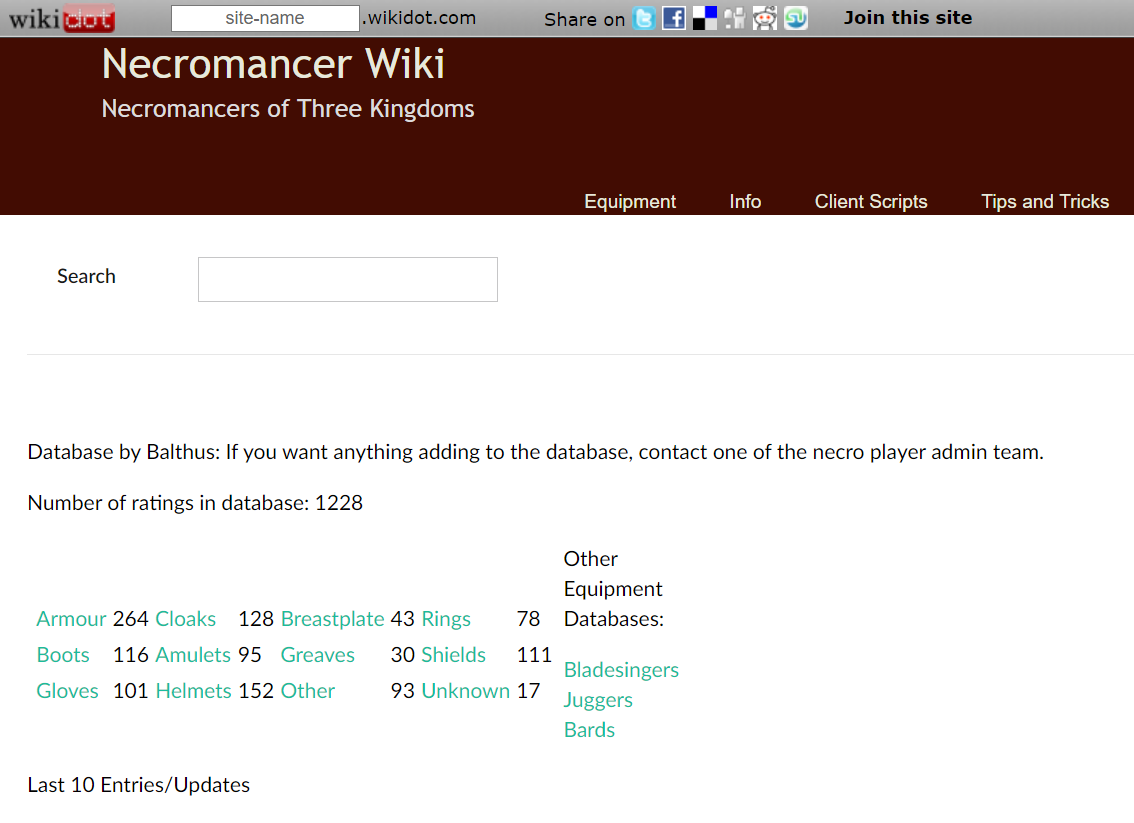Share the page on Twitter
1134x823 pixels.
(644, 18)
